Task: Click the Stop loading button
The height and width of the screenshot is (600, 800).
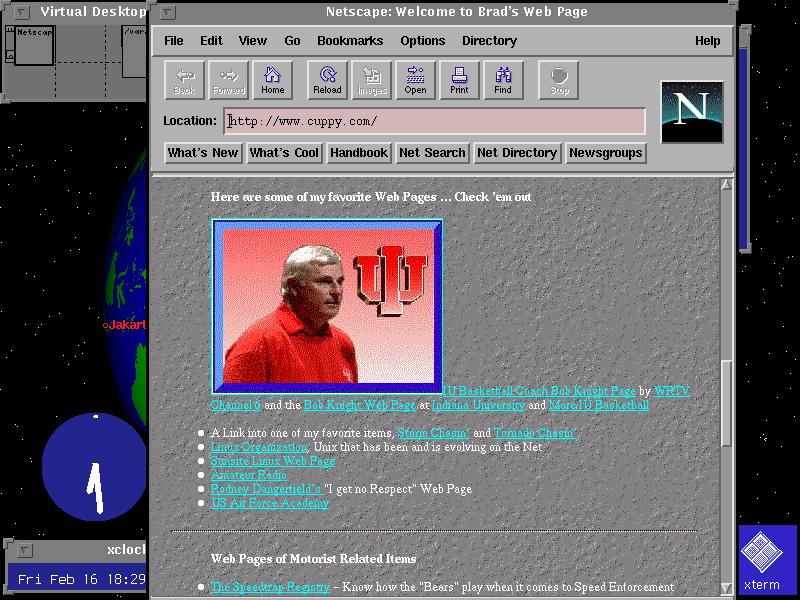Action: point(559,80)
